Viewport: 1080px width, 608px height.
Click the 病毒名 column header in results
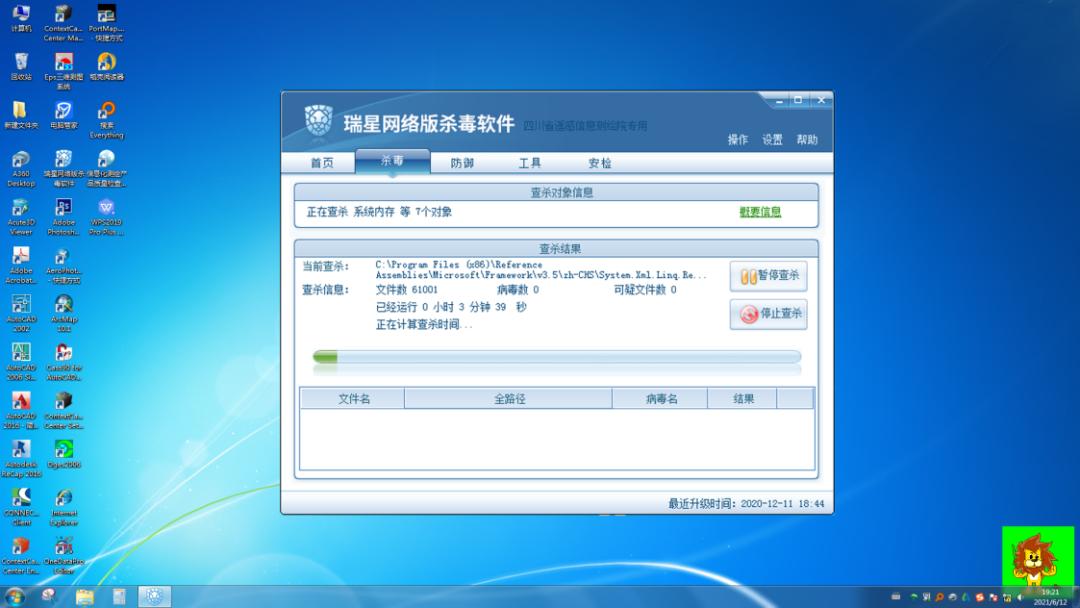(x=663, y=397)
